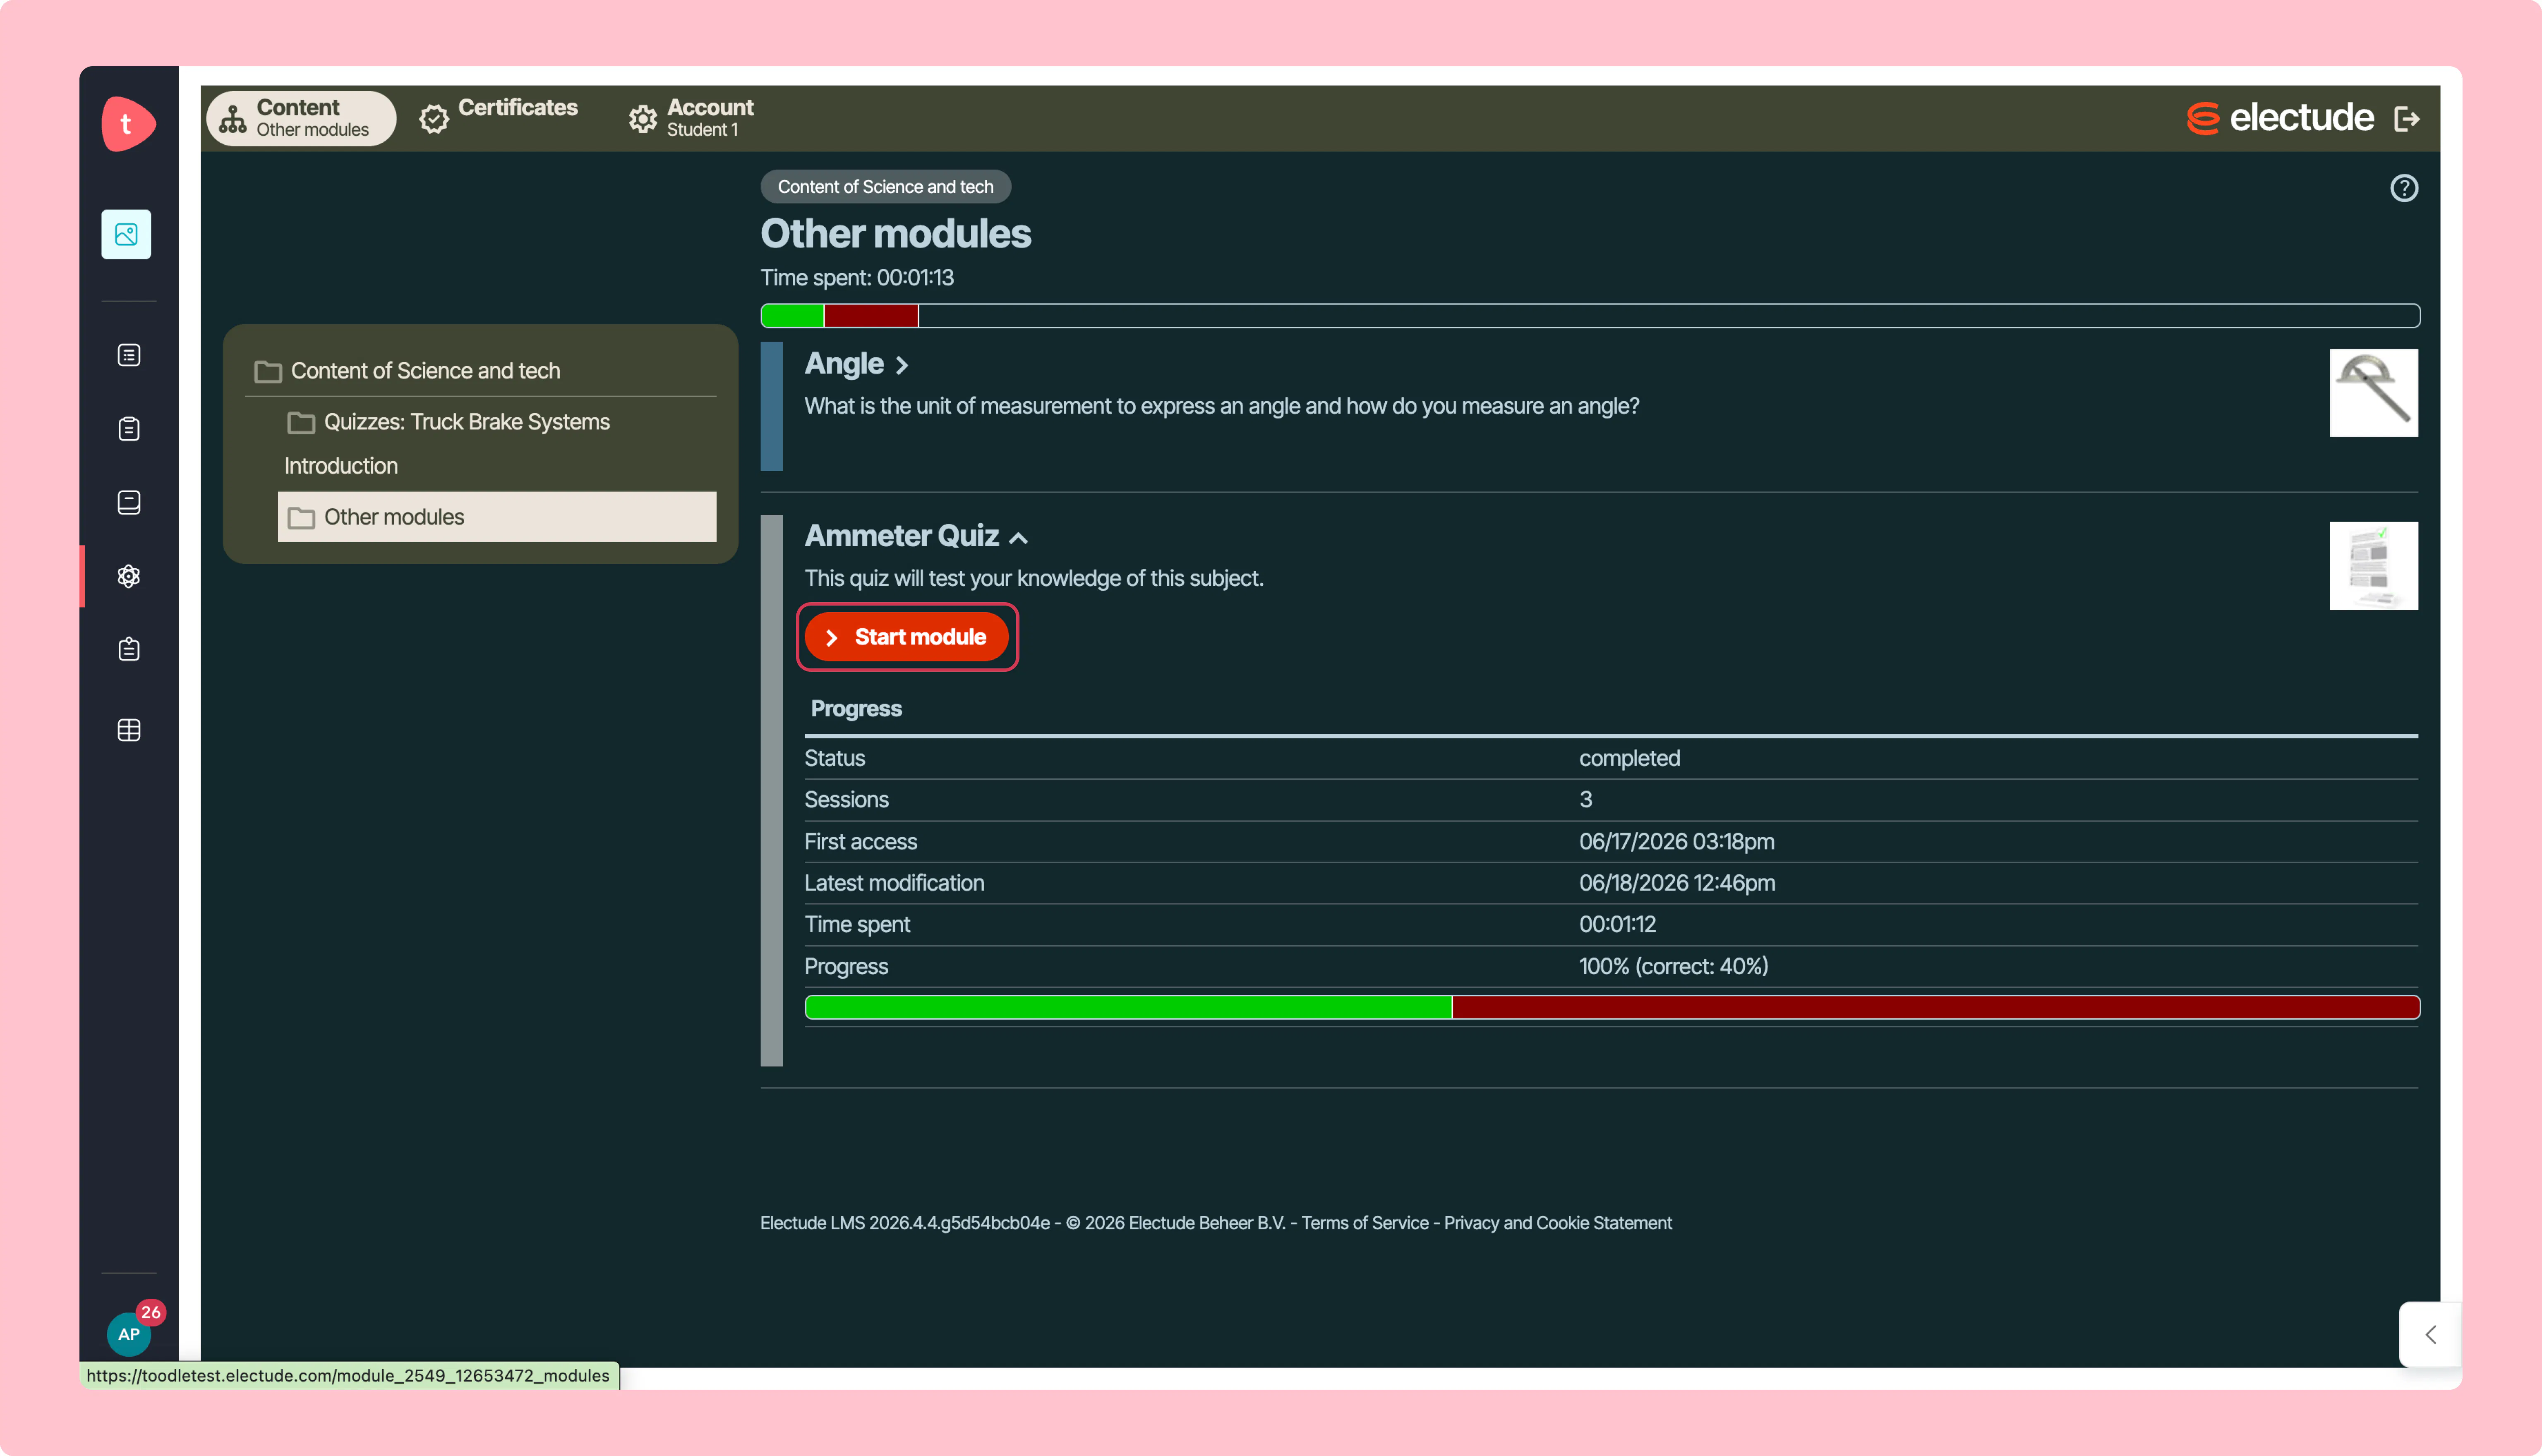Screen dimensions: 2542x1456
Task: Open Quizzes: Truck Brake Systems in the tree
Action: [467, 422]
